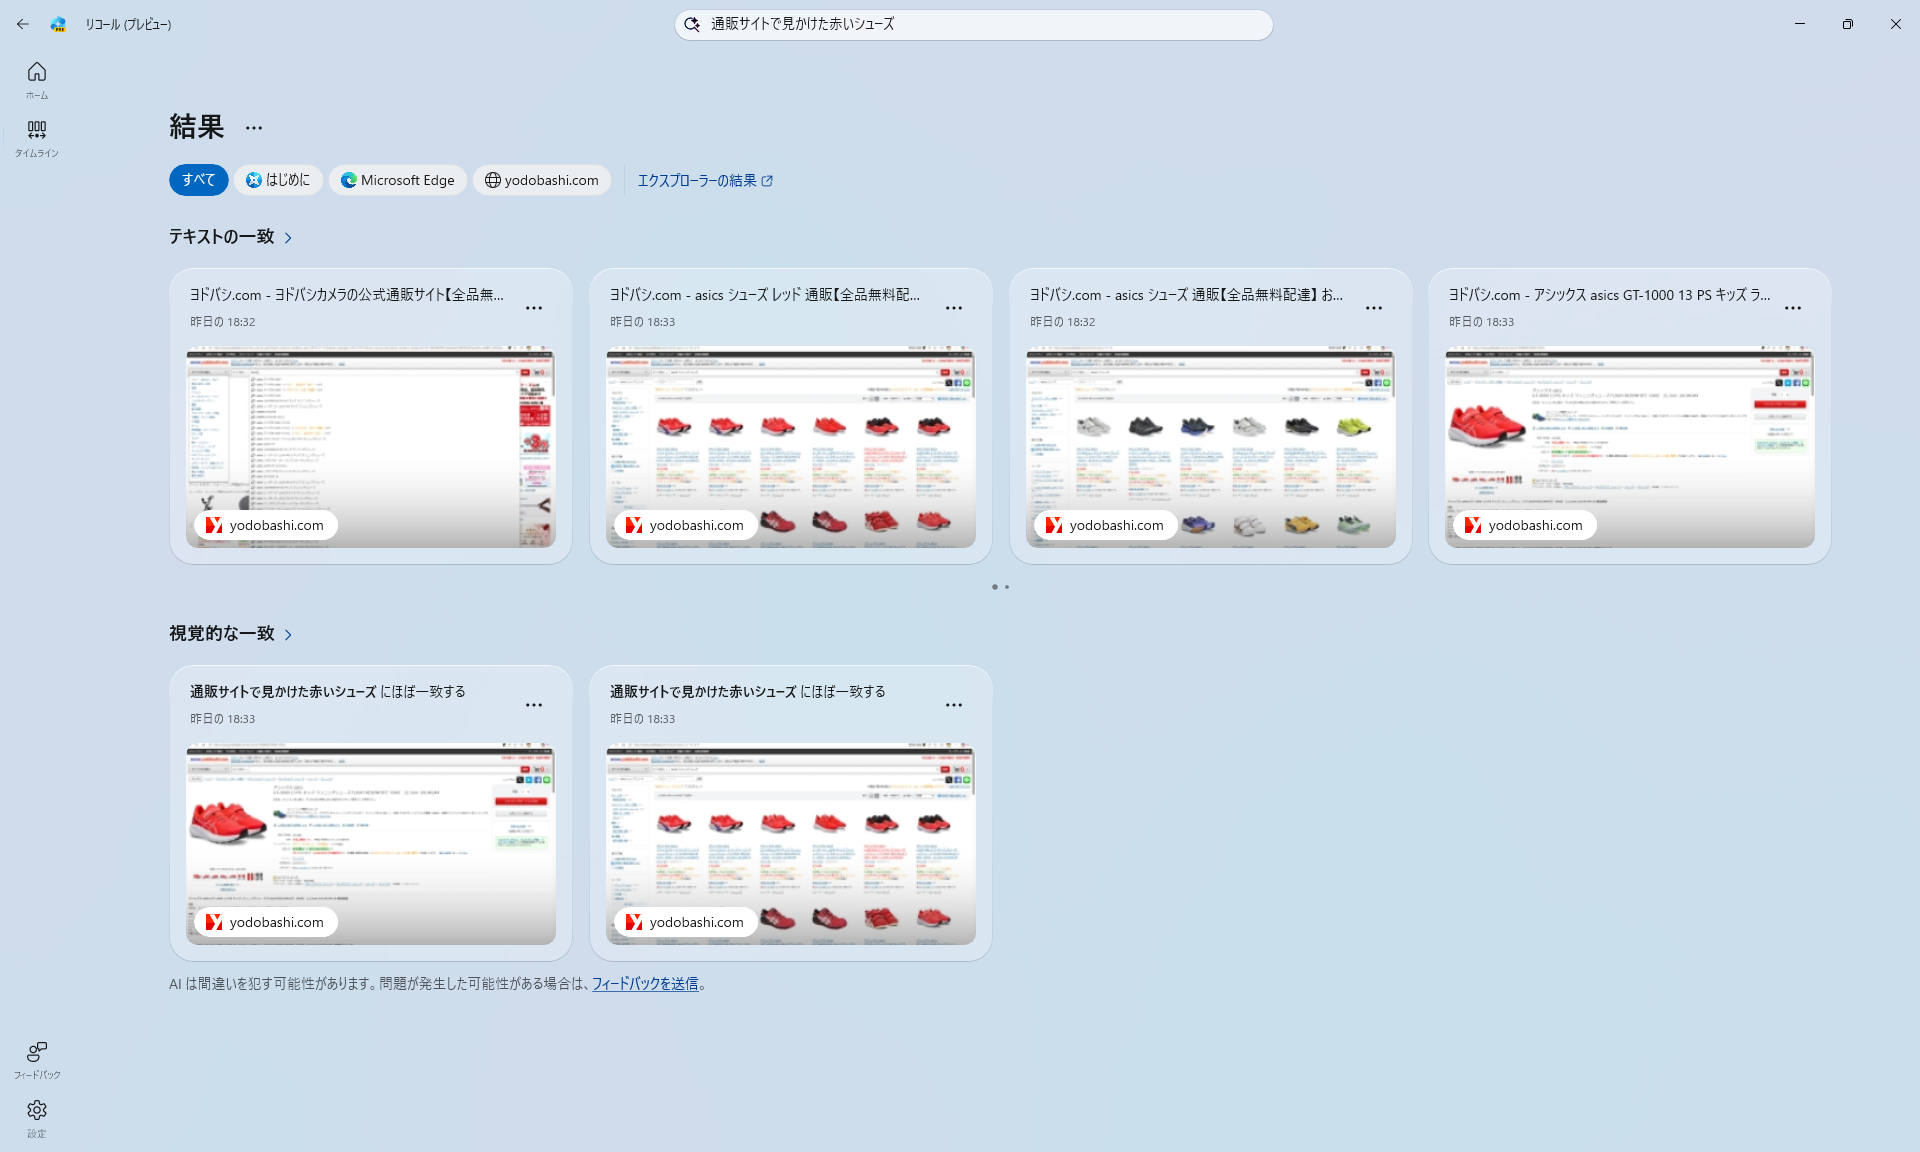Filter results by Microsoft Edge
Screen dimensions: 1920x1152
pyautogui.click(x=398, y=180)
